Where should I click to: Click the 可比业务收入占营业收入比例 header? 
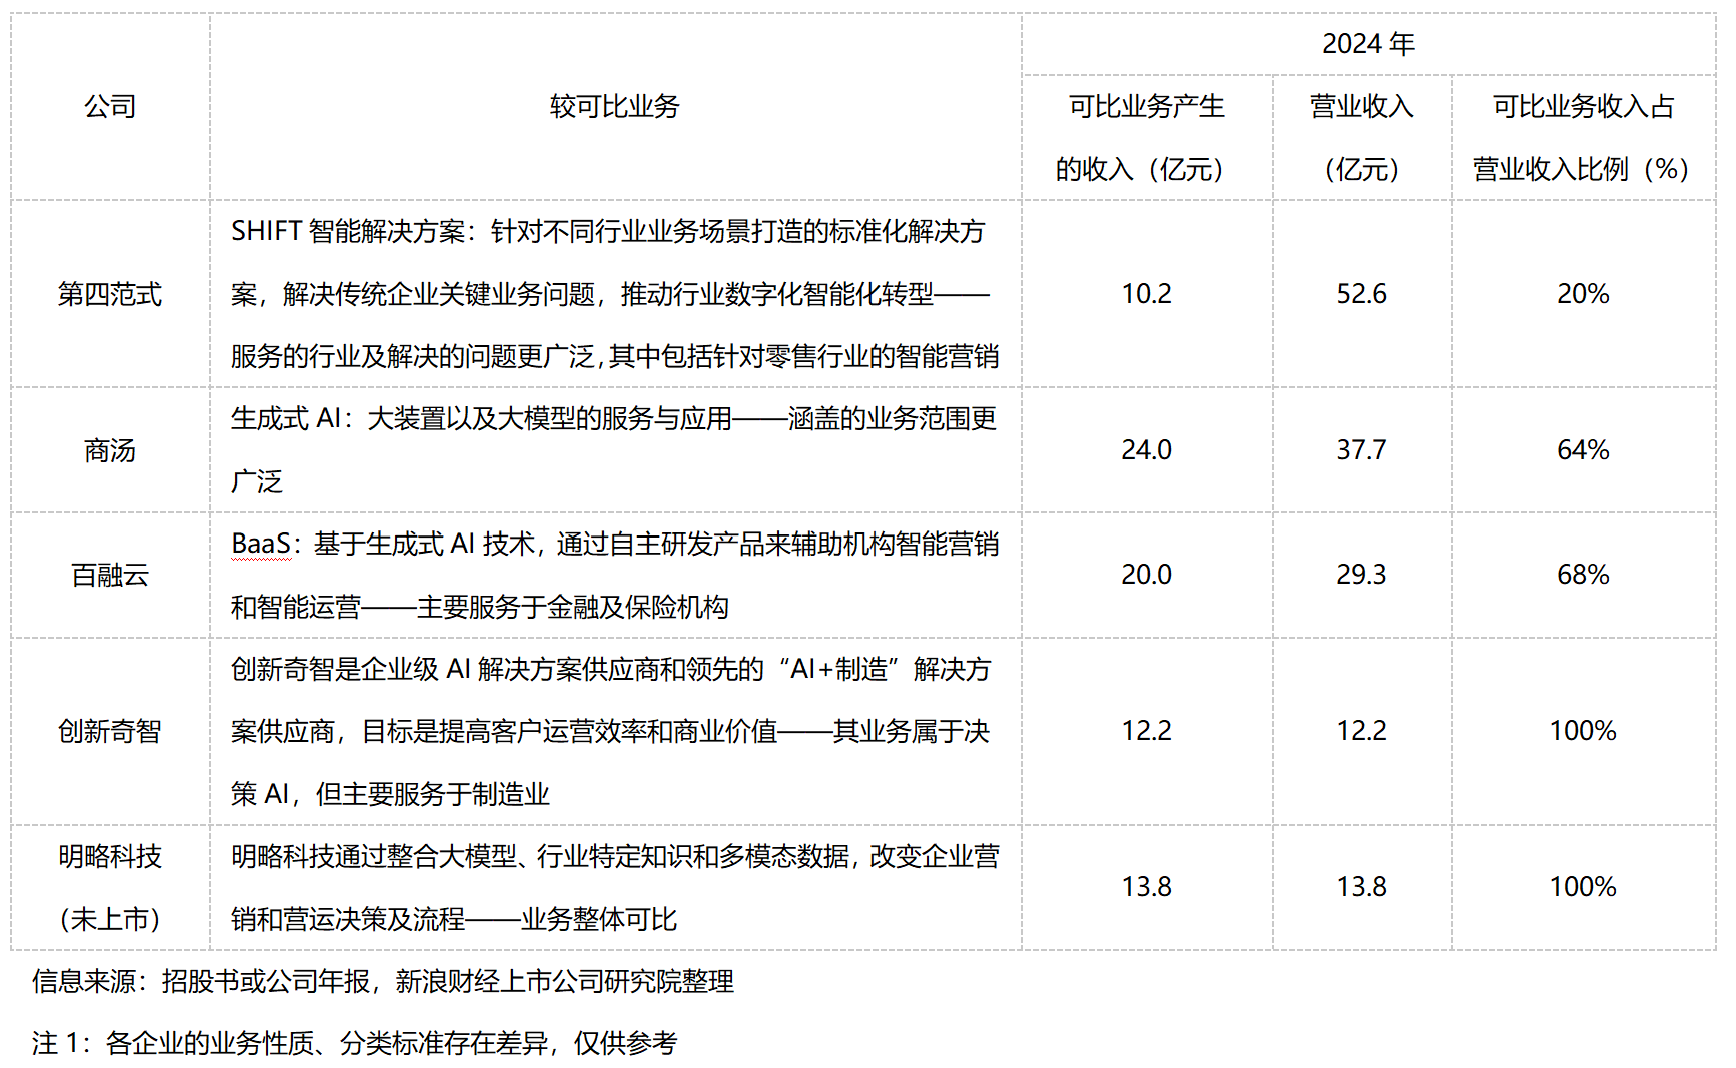click(x=1583, y=137)
